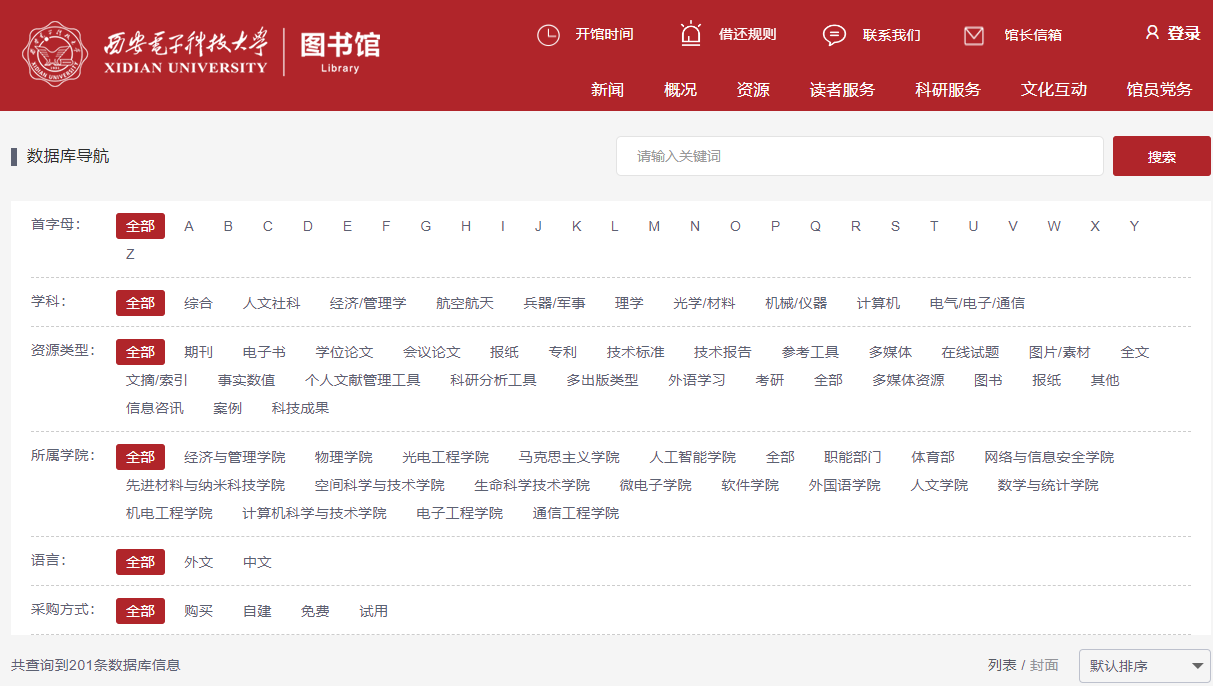Choose the 学位论文 resource type filter
The height and width of the screenshot is (686, 1213).
click(344, 352)
